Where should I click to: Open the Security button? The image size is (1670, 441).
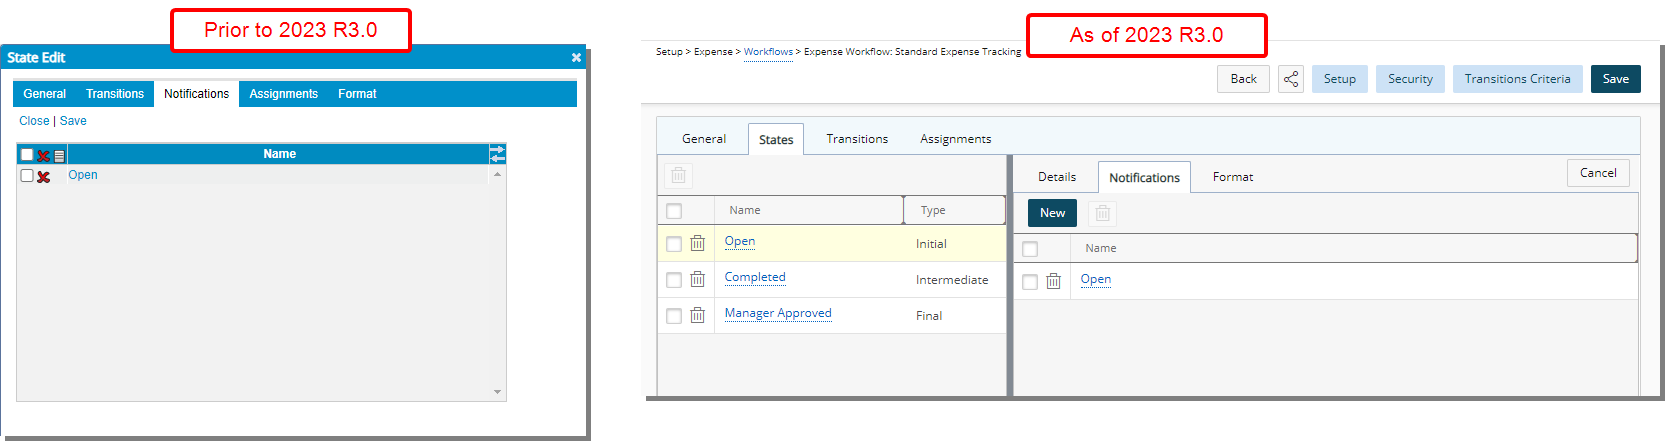pyautogui.click(x=1410, y=79)
